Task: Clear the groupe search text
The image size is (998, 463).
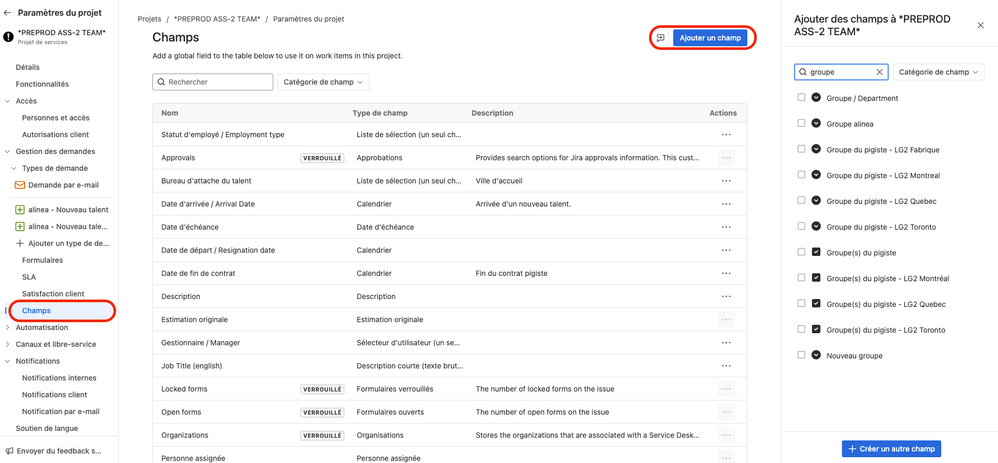Action: coord(880,73)
